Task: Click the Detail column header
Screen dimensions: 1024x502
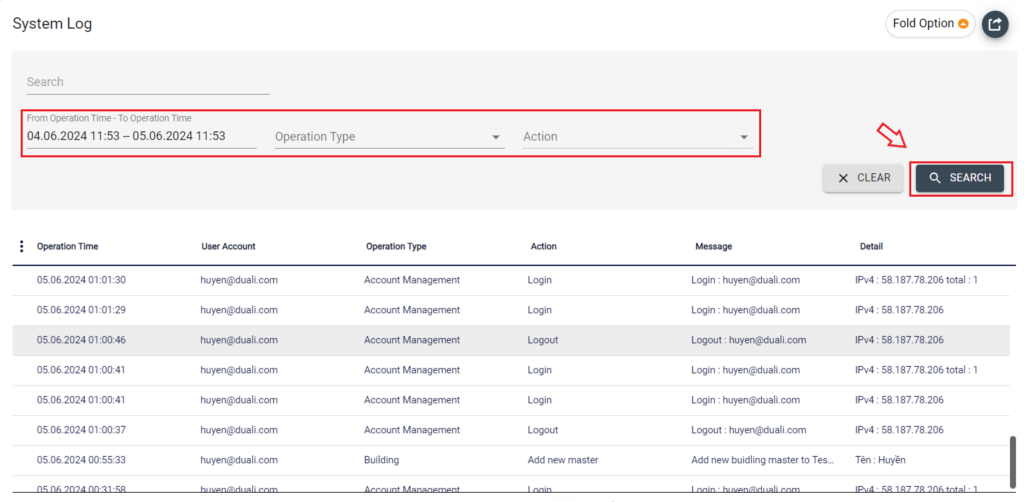Action: click(x=871, y=246)
